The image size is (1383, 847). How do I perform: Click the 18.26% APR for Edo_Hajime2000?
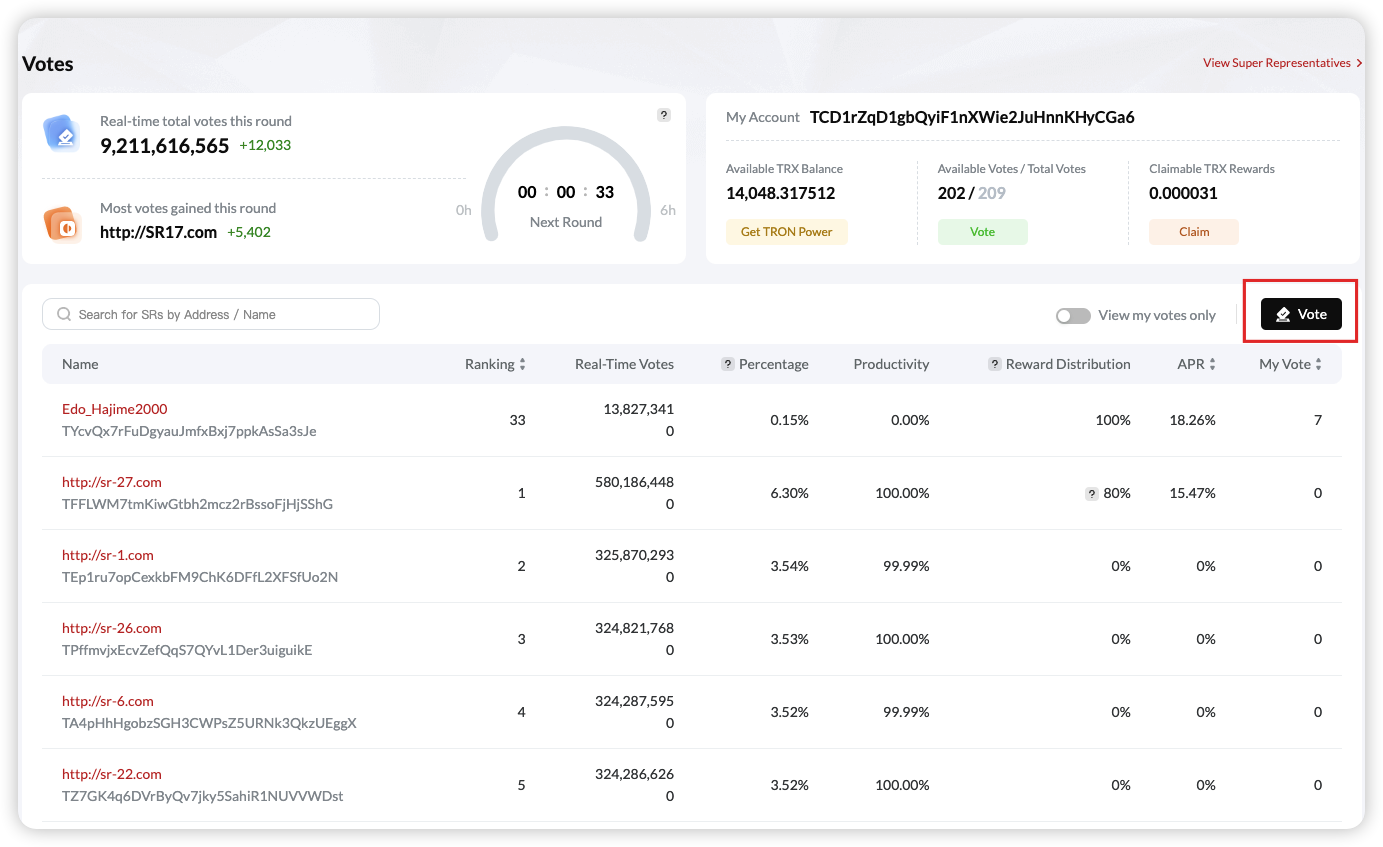click(1193, 420)
